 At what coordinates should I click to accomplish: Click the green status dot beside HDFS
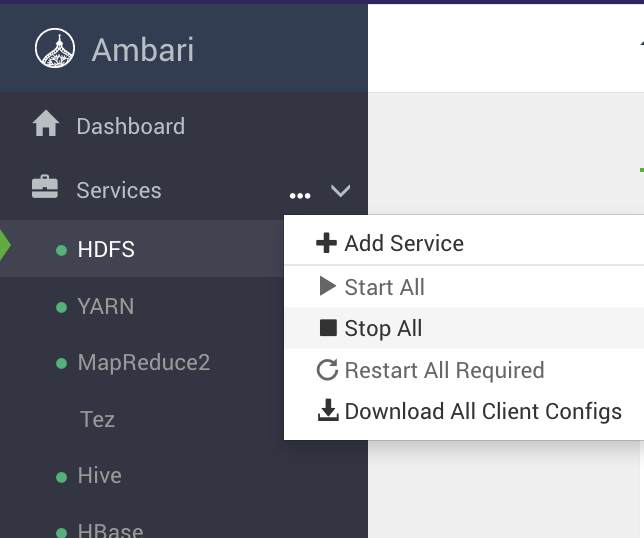tap(61, 250)
